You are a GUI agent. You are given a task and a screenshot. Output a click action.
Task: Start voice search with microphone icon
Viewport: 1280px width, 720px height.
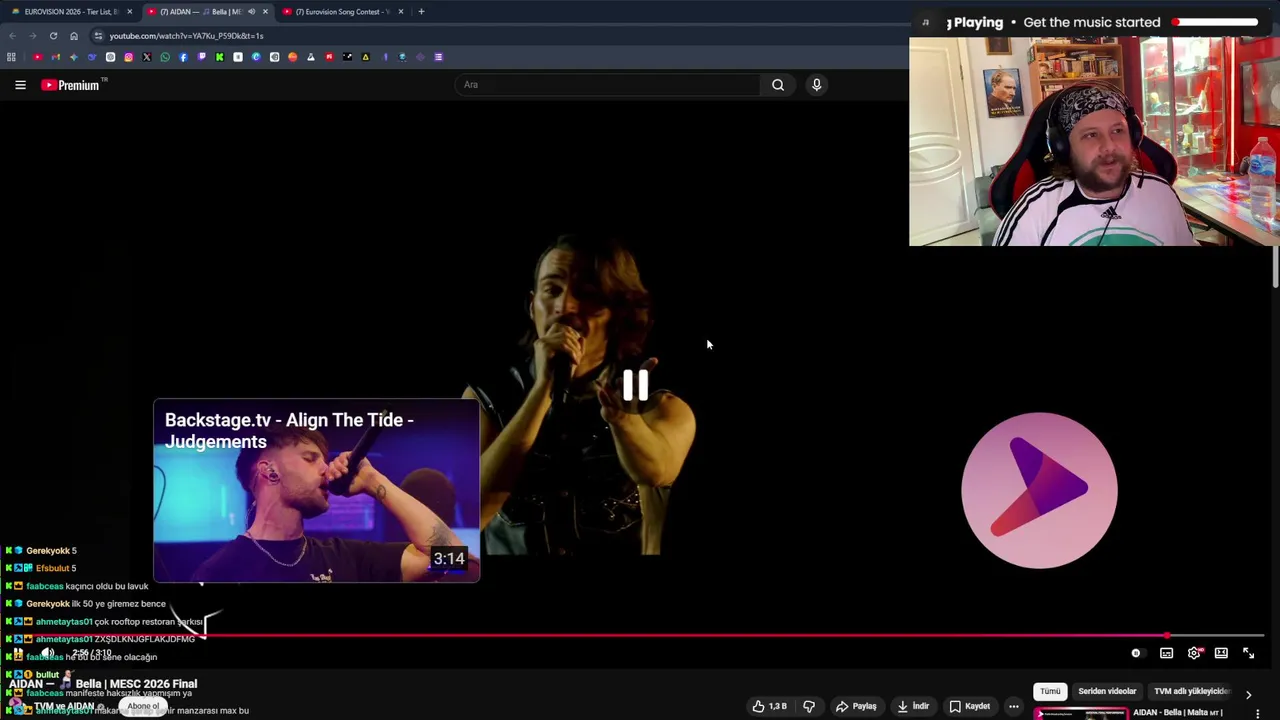tap(816, 85)
